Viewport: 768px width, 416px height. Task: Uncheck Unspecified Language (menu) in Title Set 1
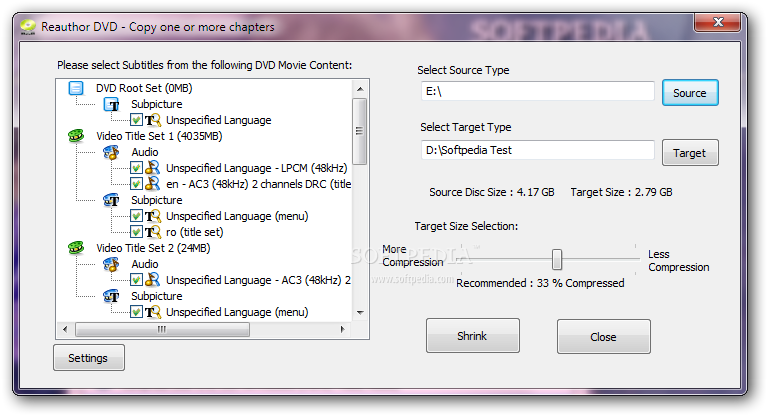[136, 216]
